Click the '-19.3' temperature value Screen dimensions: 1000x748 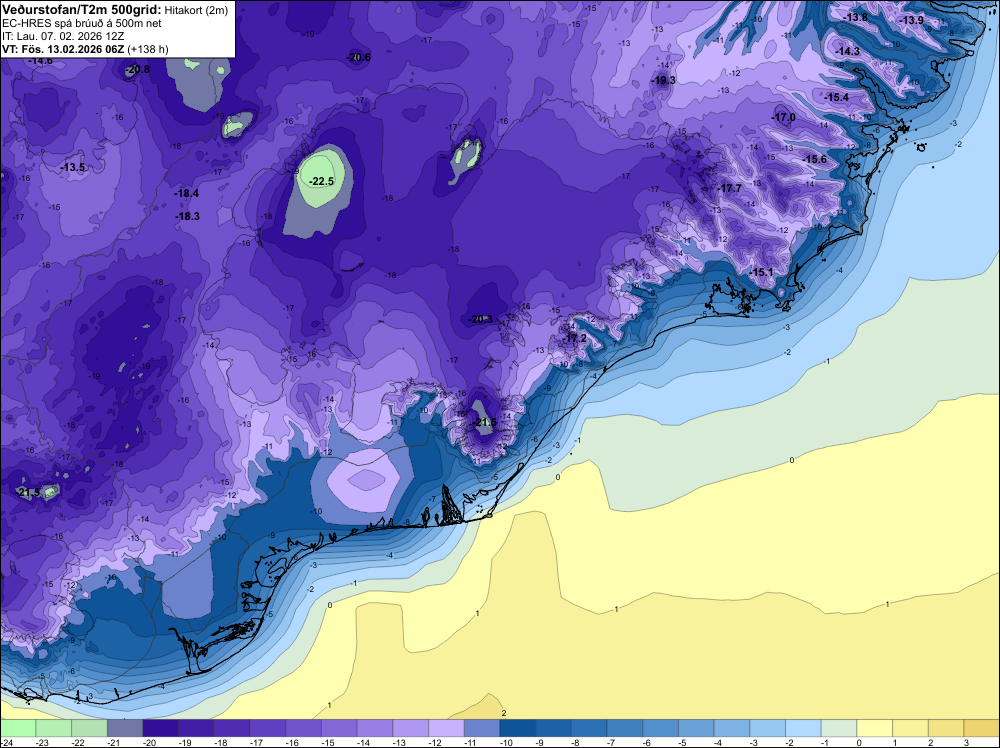pyautogui.click(x=663, y=80)
